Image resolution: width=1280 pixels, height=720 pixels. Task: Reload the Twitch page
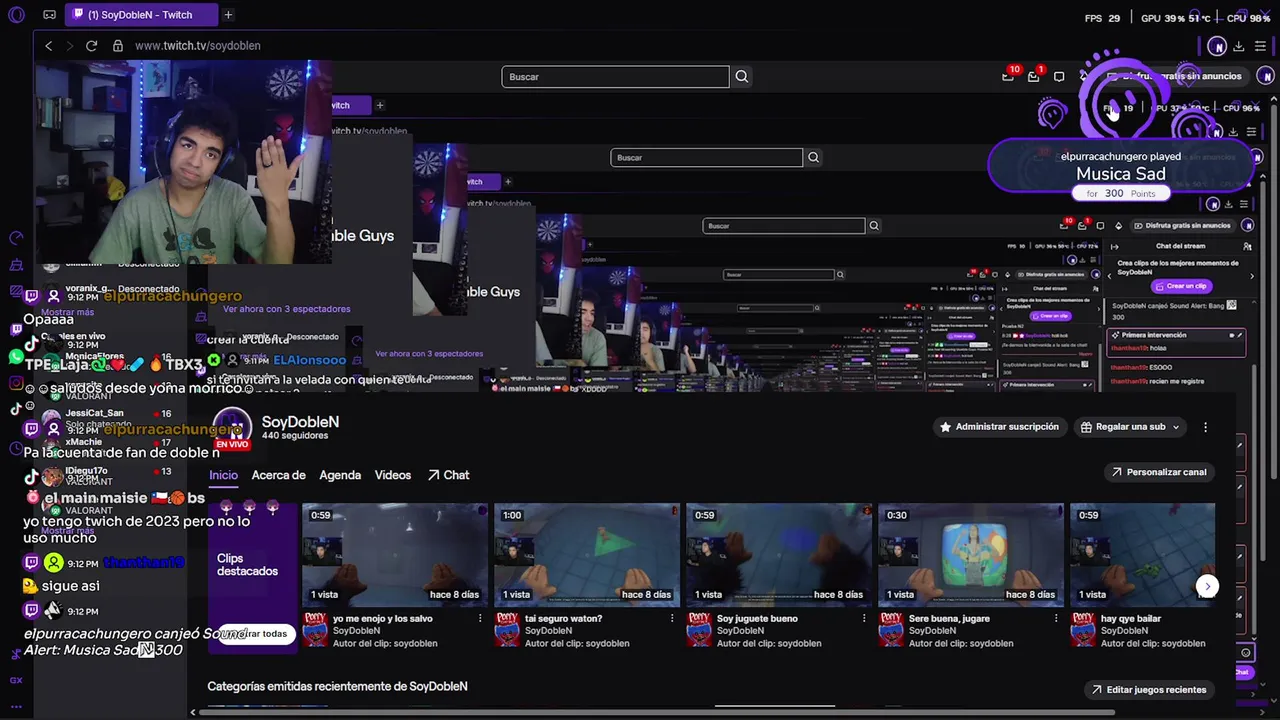91,46
